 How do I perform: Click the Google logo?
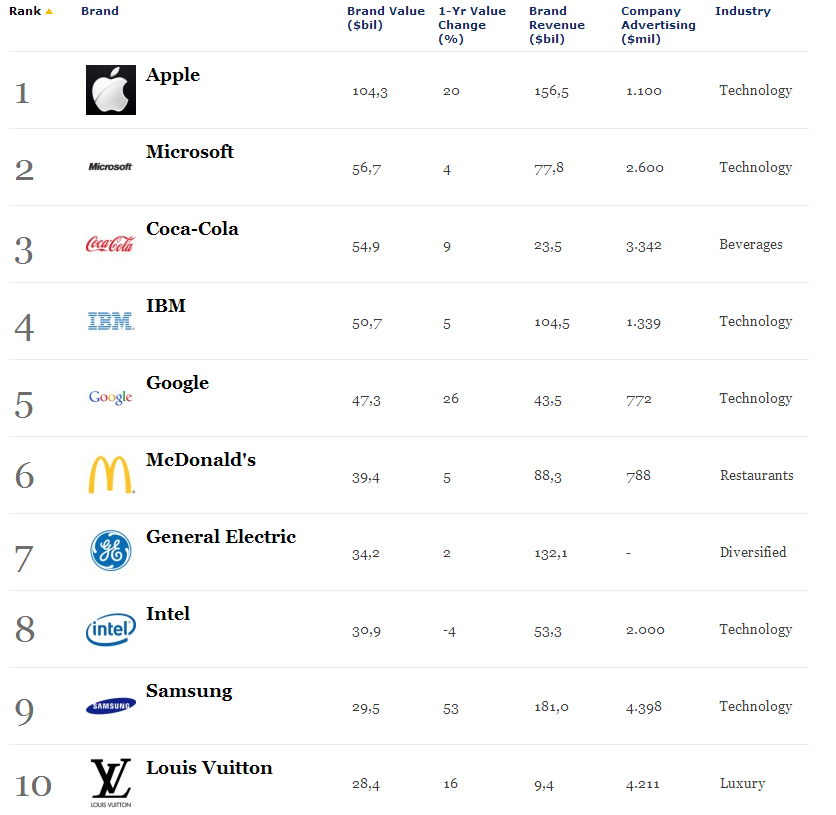click(x=110, y=397)
